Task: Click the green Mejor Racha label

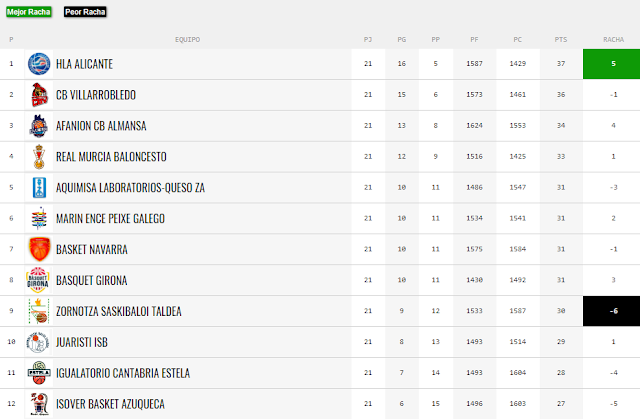Action: coord(29,12)
